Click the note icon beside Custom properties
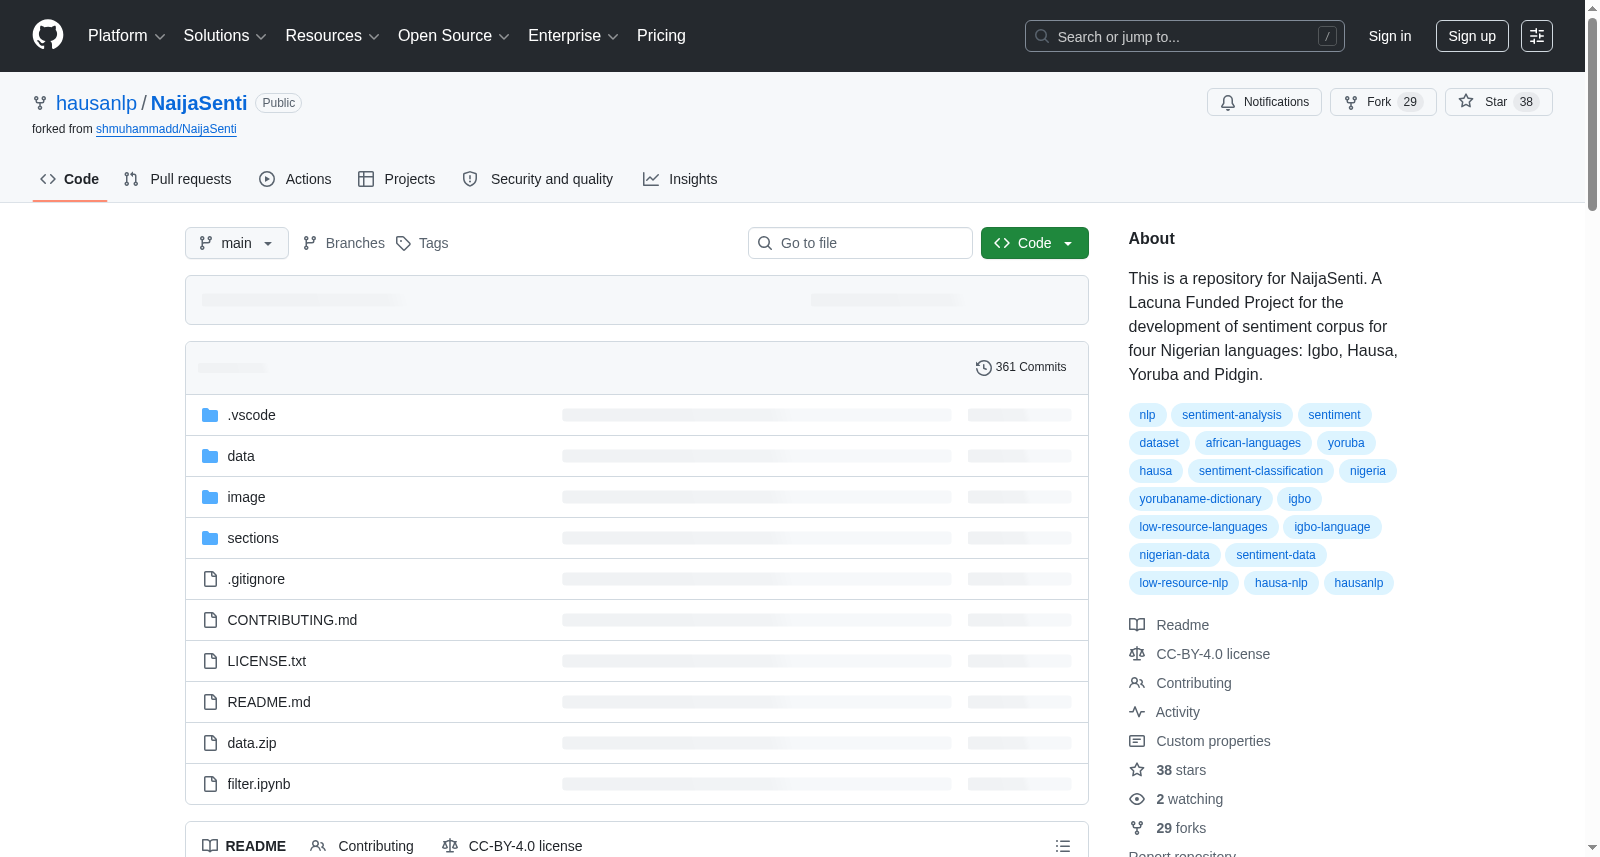 pos(1137,741)
